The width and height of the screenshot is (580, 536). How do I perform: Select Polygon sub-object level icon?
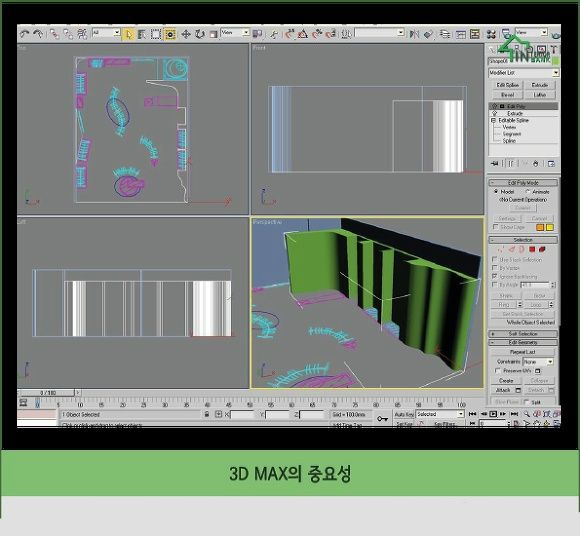[x=532, y=249]
